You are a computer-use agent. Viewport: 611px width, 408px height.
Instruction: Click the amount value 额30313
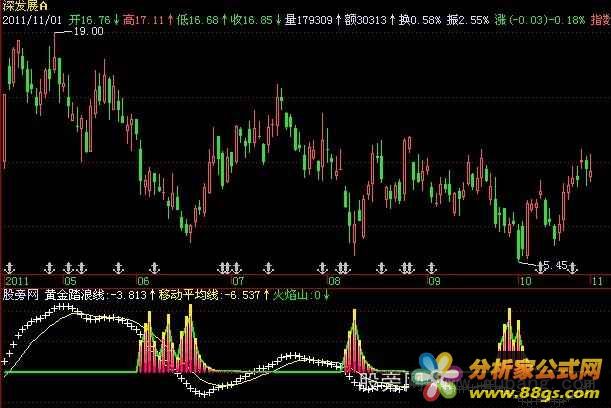(x=366, y=20)
